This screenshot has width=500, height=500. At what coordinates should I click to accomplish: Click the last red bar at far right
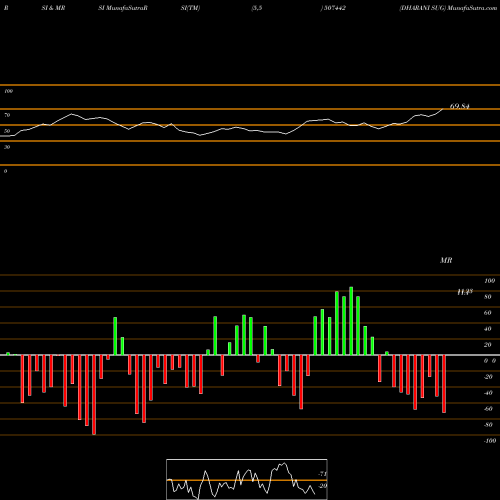coord(444,384)
